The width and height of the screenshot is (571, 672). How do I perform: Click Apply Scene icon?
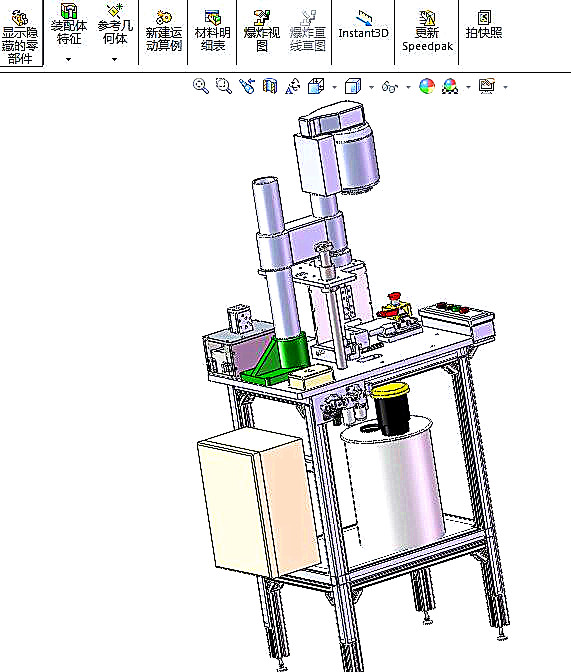pos(450,86)
